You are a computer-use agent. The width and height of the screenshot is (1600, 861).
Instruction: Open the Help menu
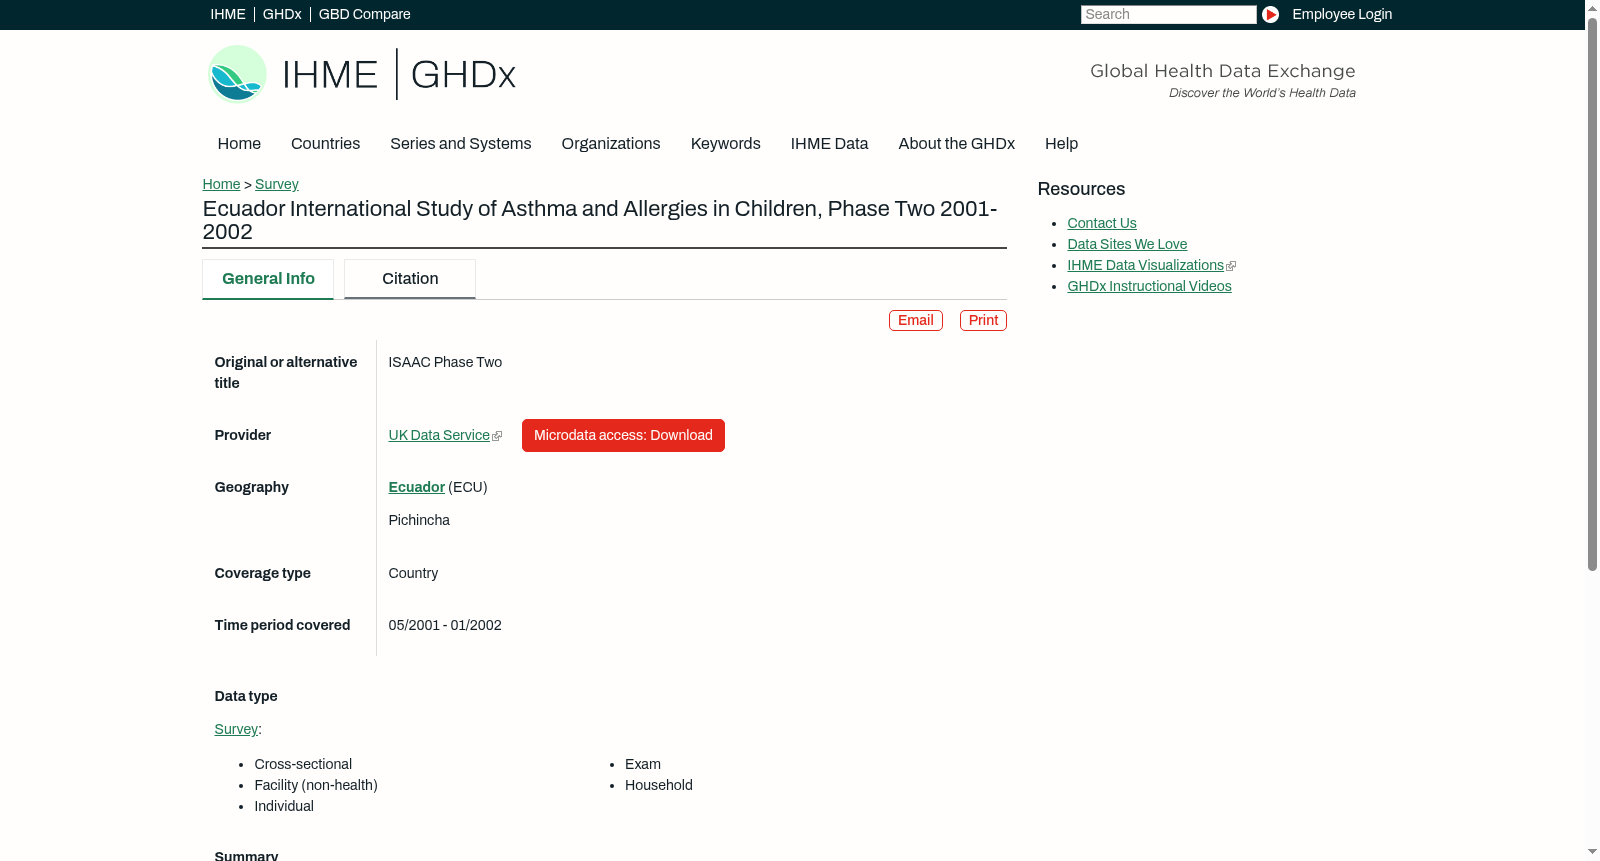pyautogui.click(x=1061, y=144)
